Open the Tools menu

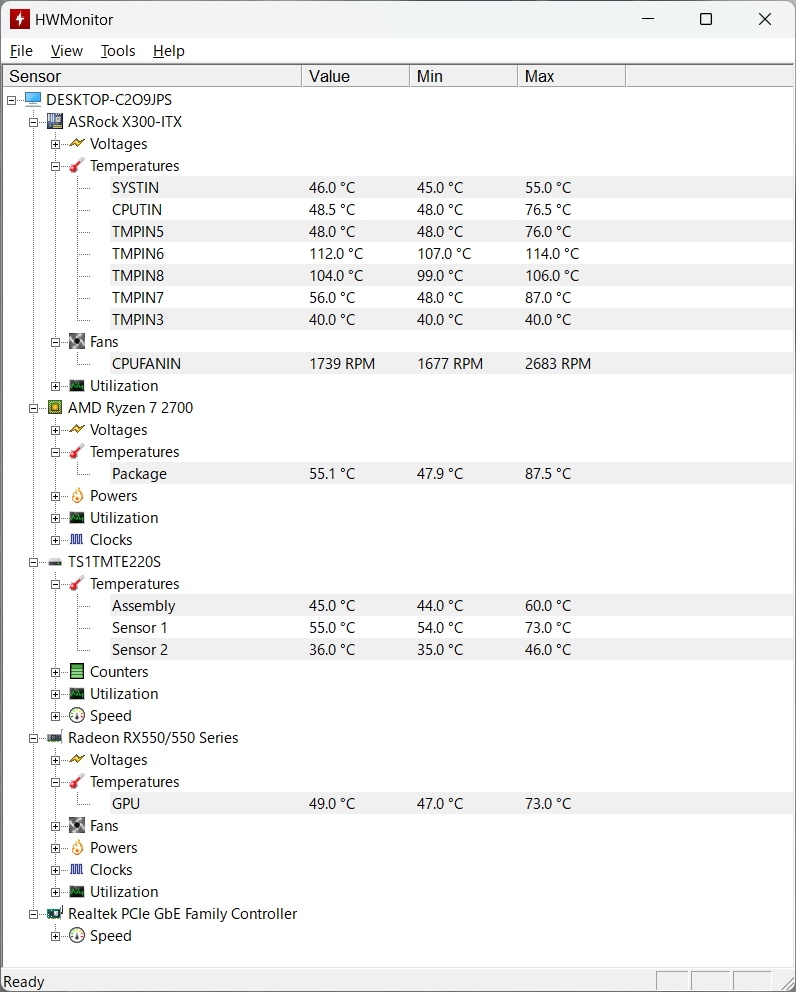pos(118,51)
